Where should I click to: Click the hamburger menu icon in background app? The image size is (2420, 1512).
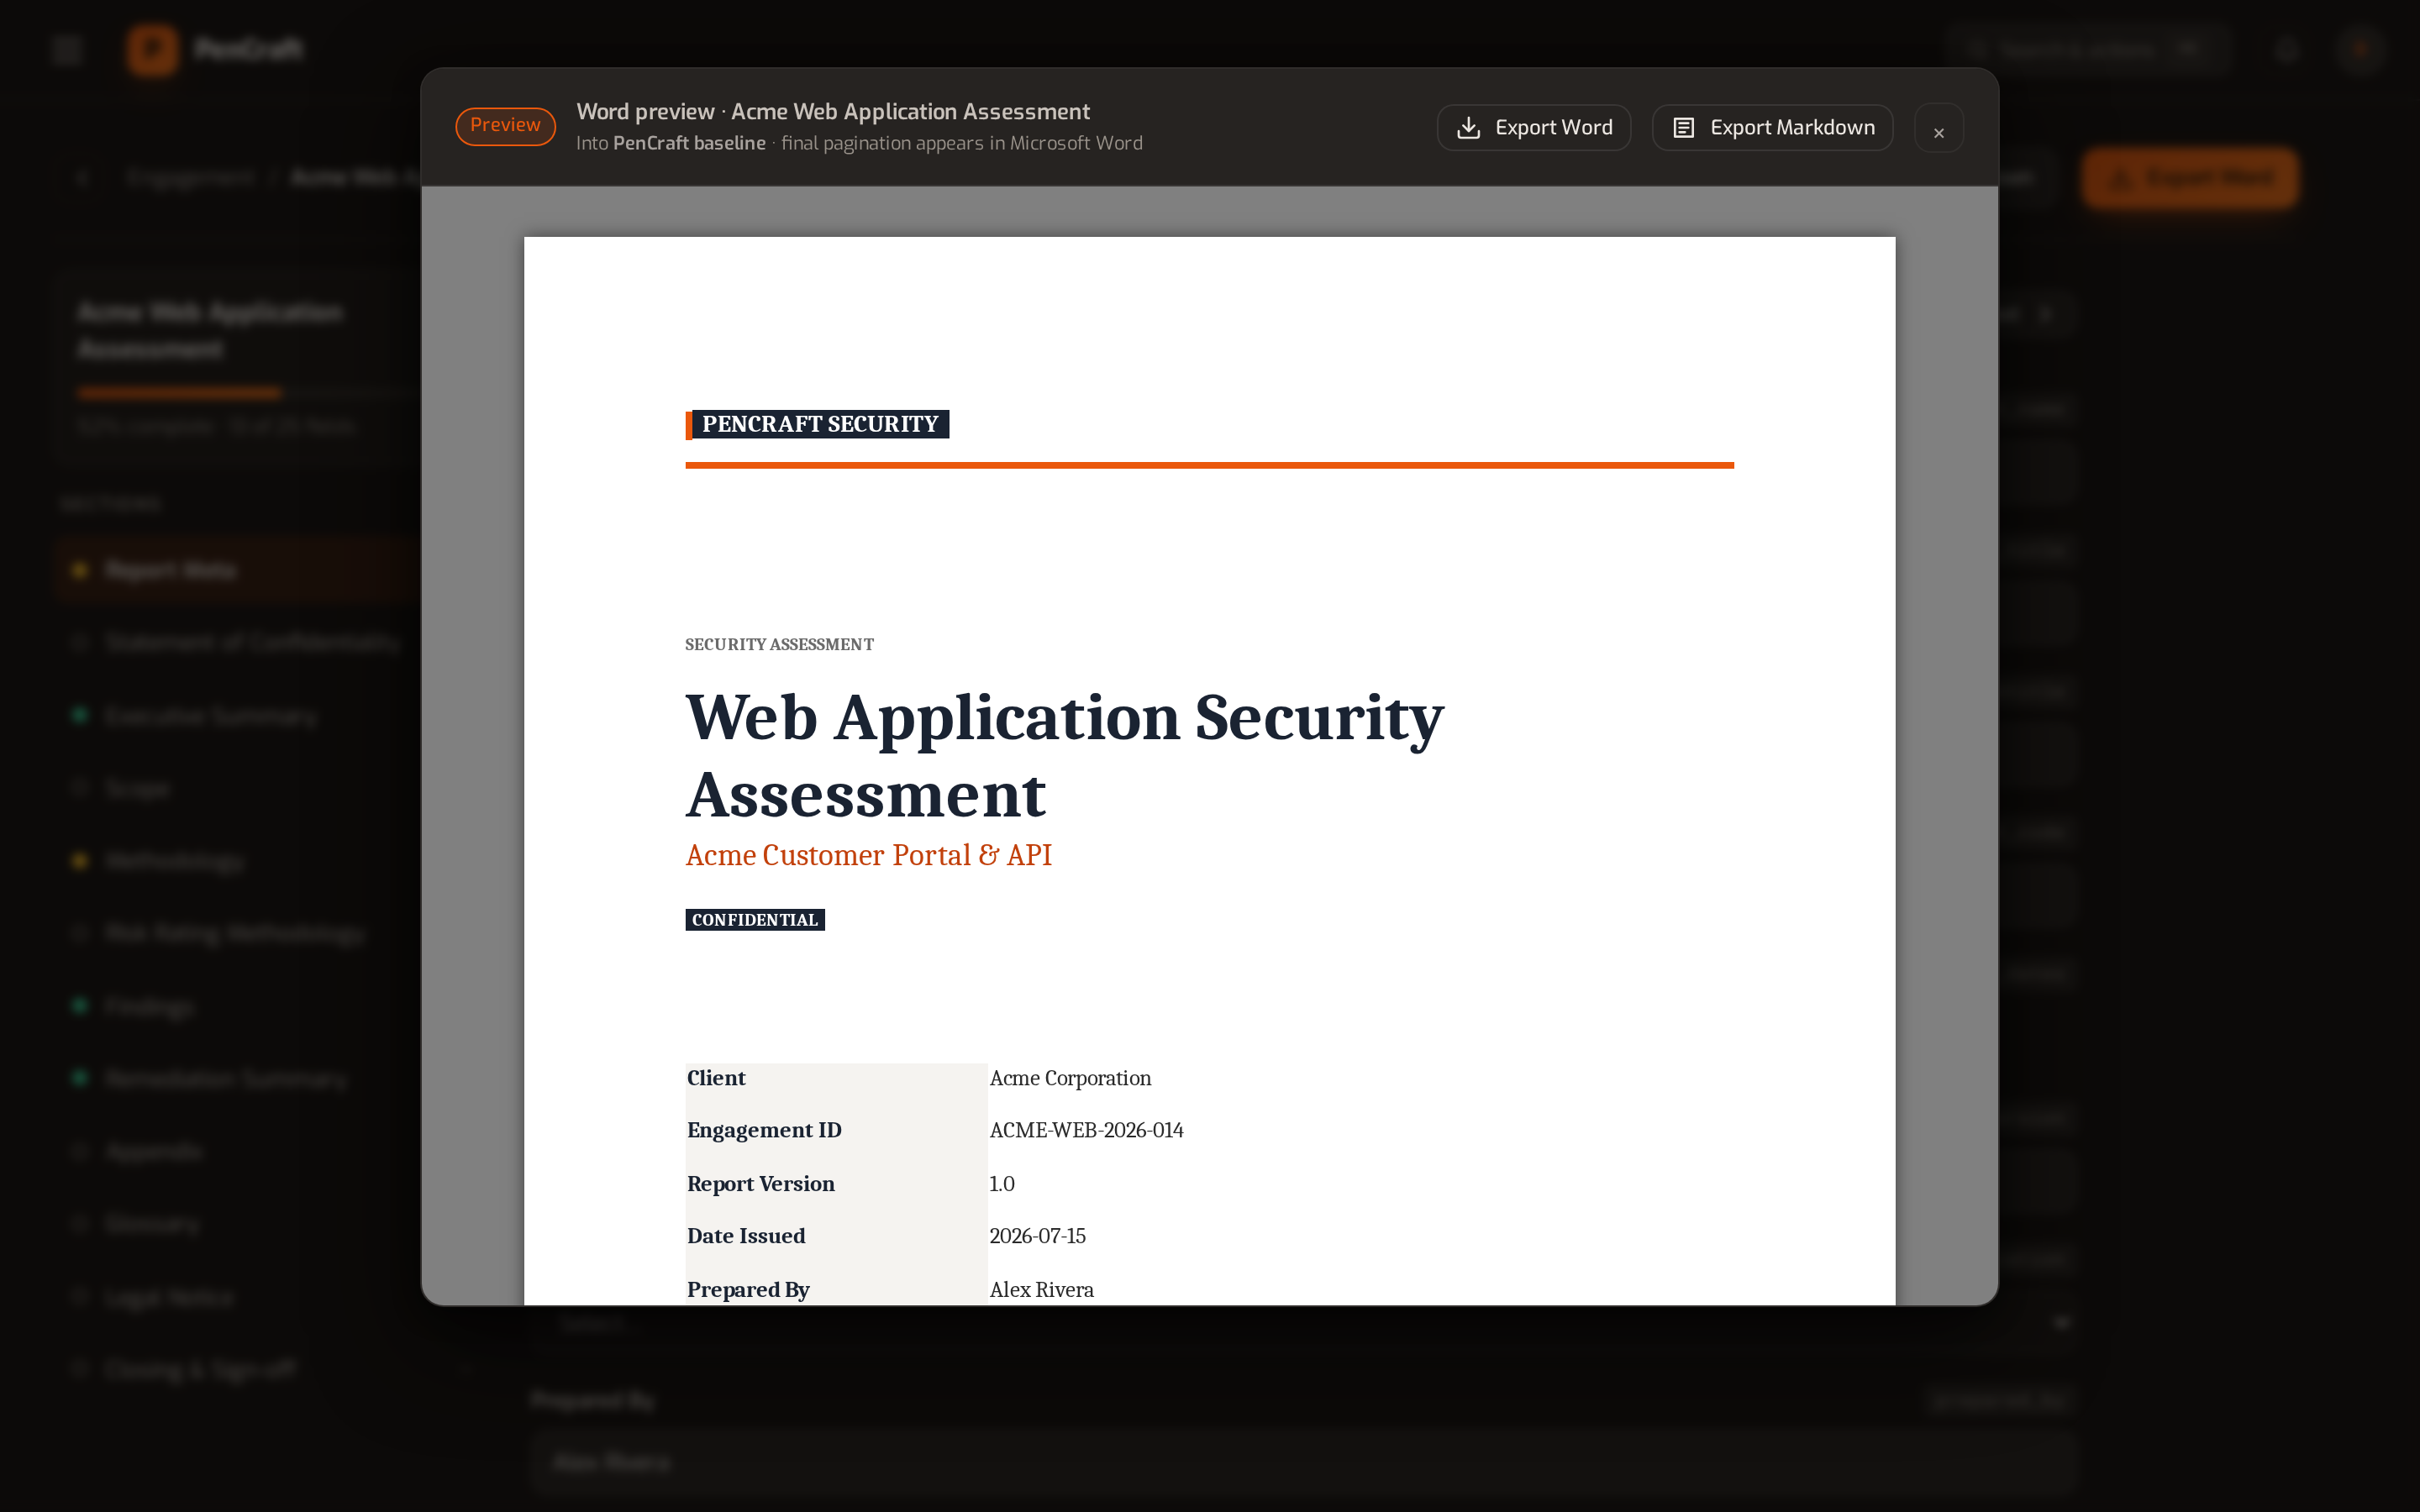(67, 49)
